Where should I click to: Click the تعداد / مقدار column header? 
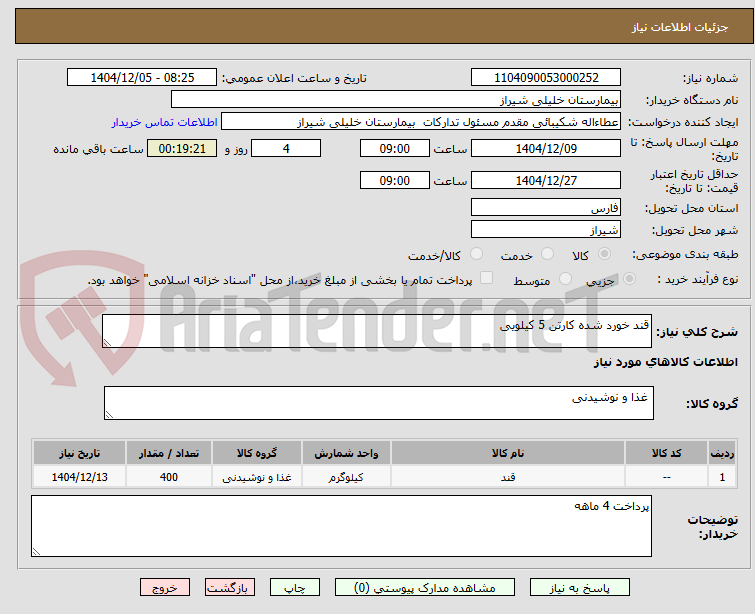click(x=169, y=453)
